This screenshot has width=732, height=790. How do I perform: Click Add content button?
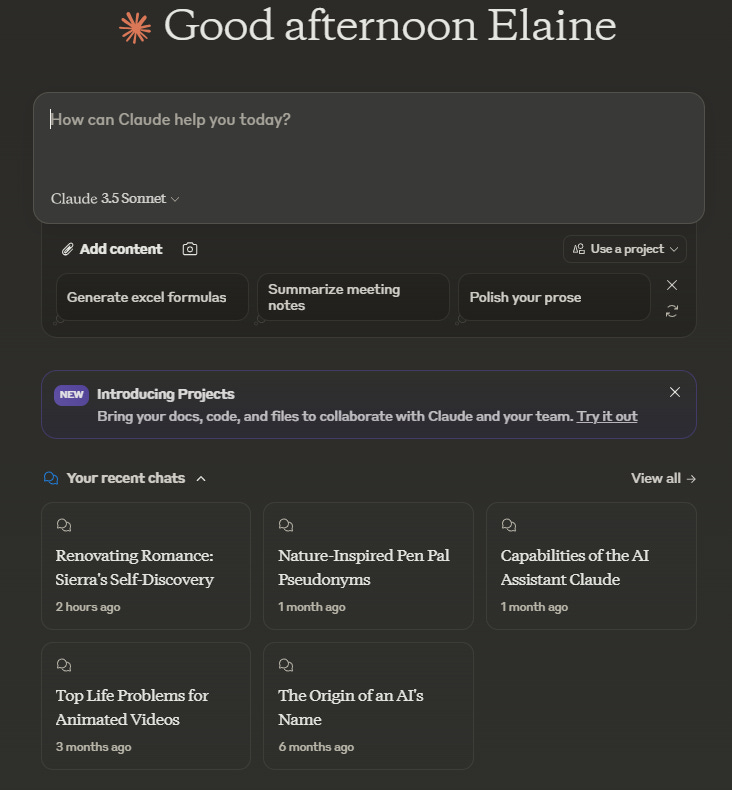click(112, 249)
